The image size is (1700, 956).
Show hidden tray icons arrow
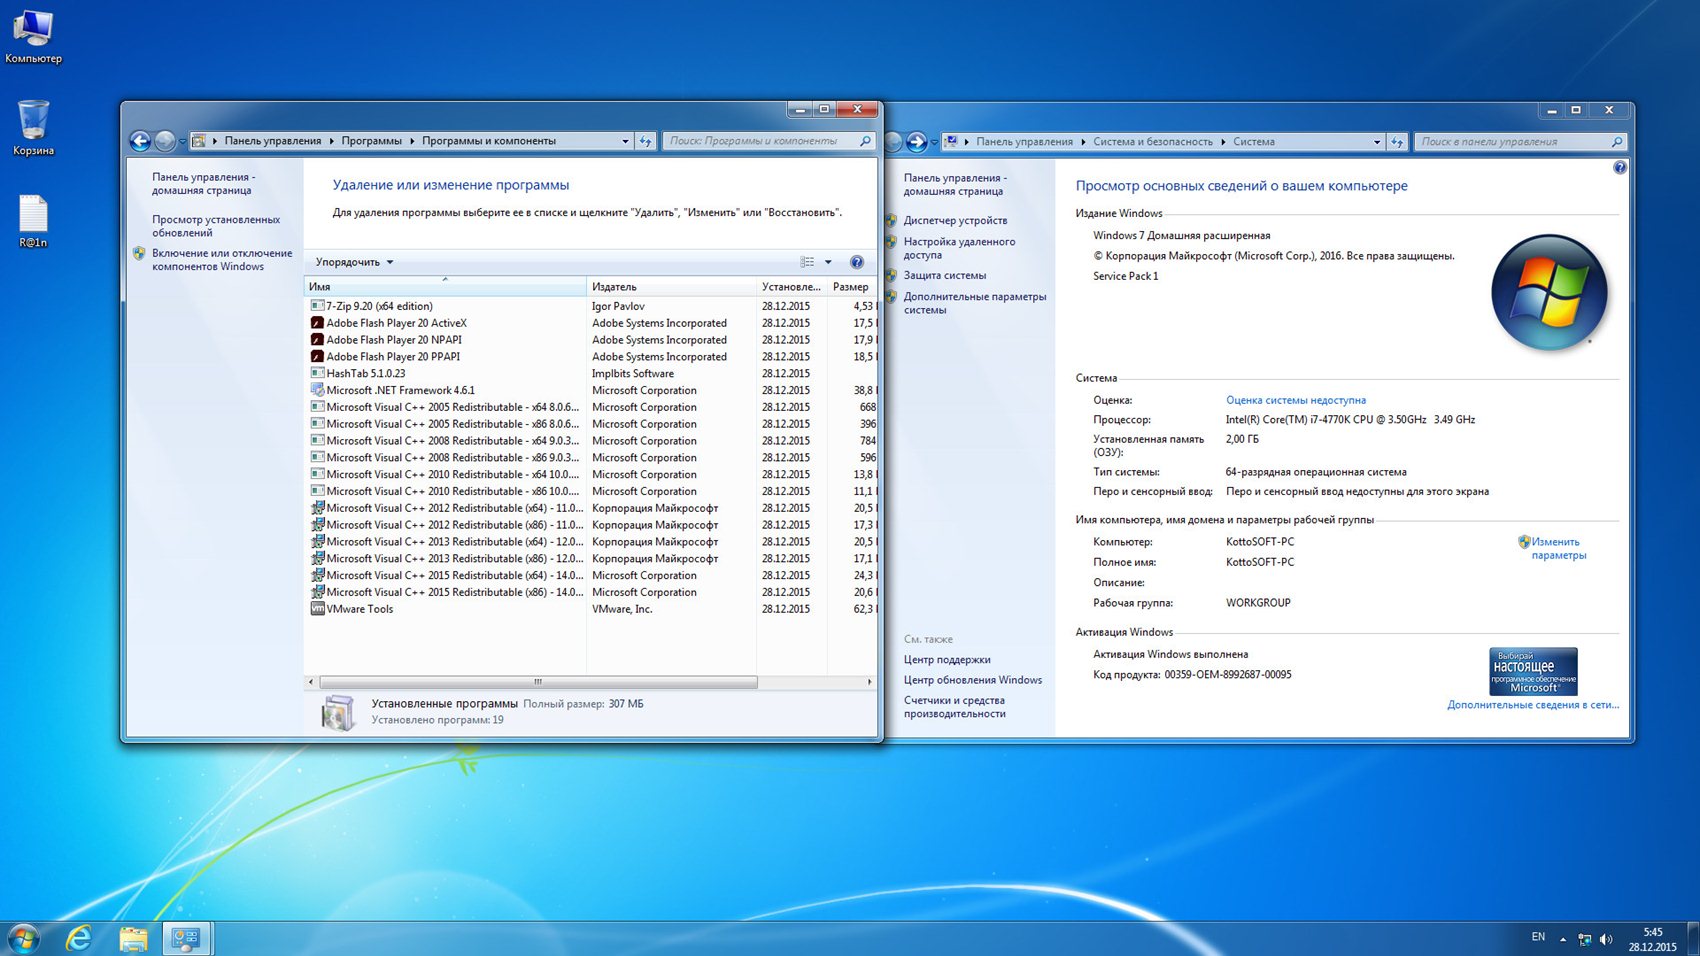pos(1563,939)
